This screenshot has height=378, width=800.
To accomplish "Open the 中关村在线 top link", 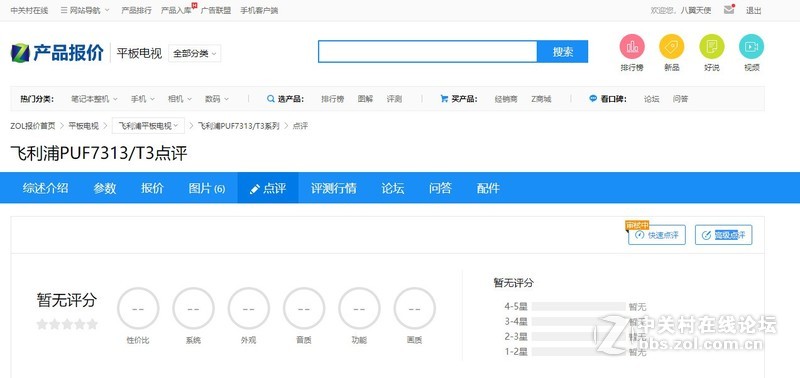I will click(29, 10).
